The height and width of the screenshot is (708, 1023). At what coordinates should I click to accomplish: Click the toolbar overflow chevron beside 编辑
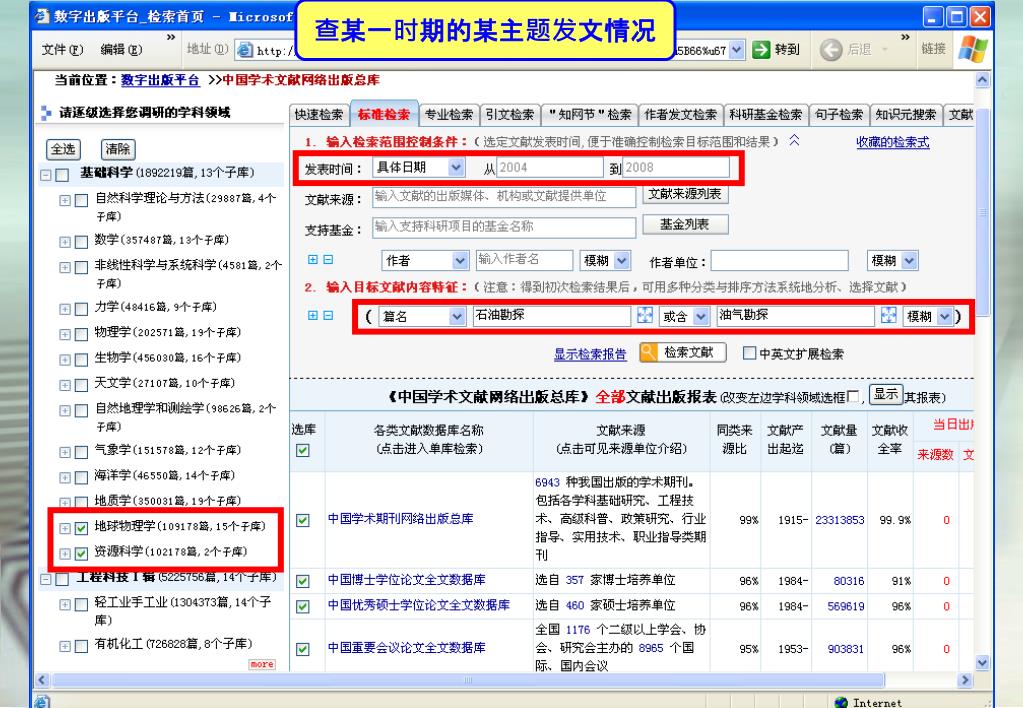[171, 37]
